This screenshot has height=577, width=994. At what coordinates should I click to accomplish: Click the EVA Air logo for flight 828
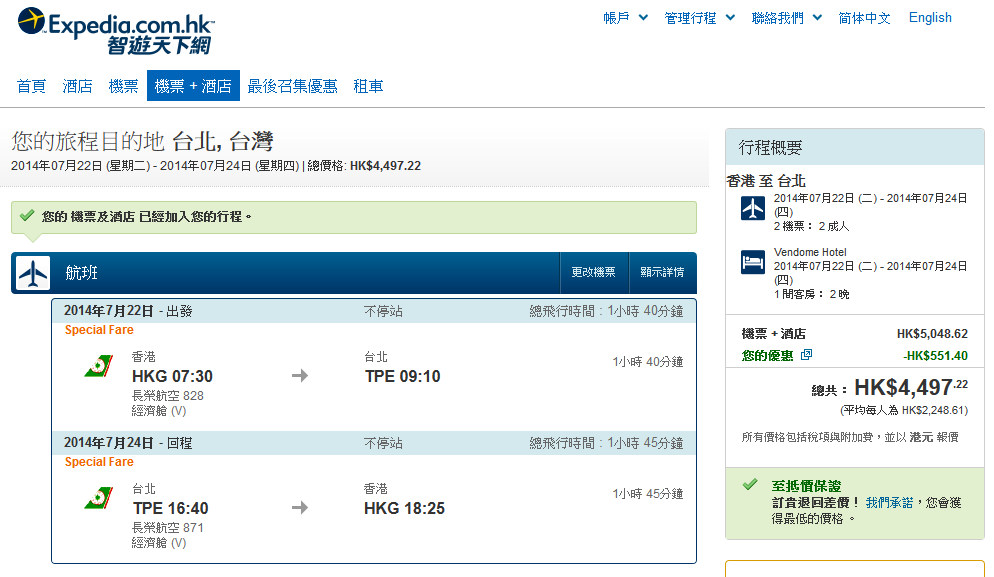[x=98, y=367]
